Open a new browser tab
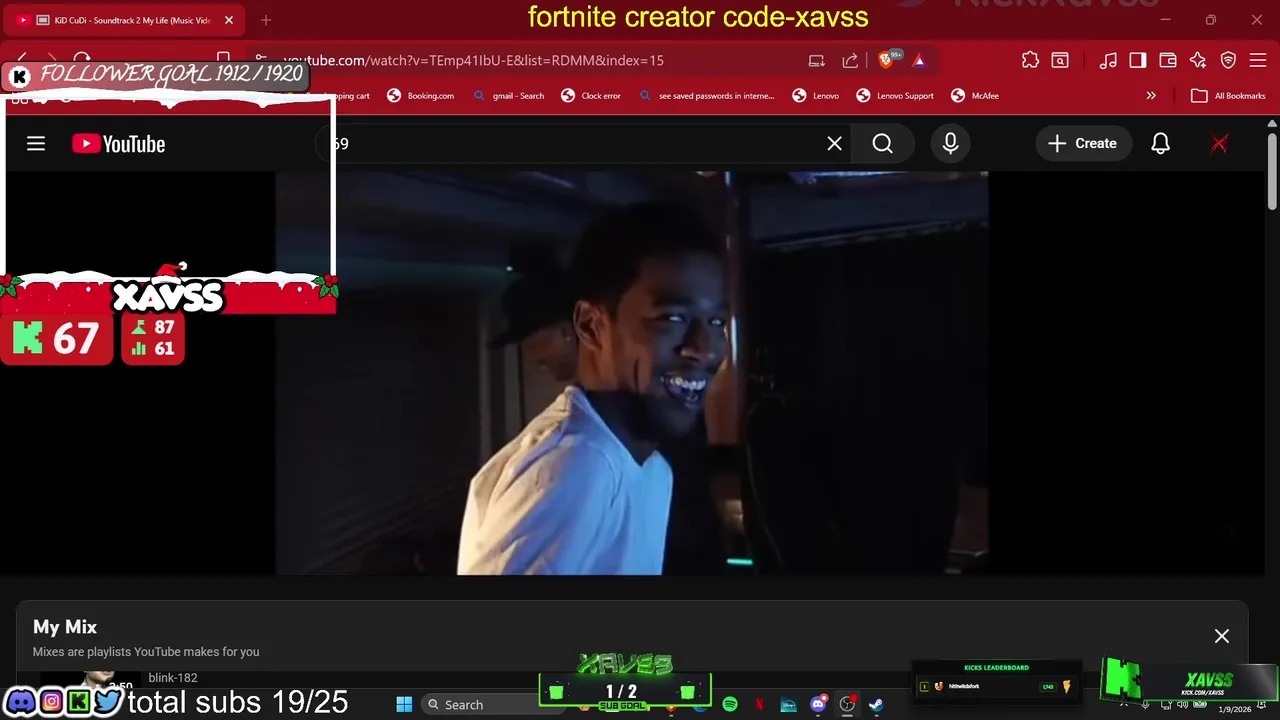The width and height of the screenshot is (1280, 720). point(266,20)
